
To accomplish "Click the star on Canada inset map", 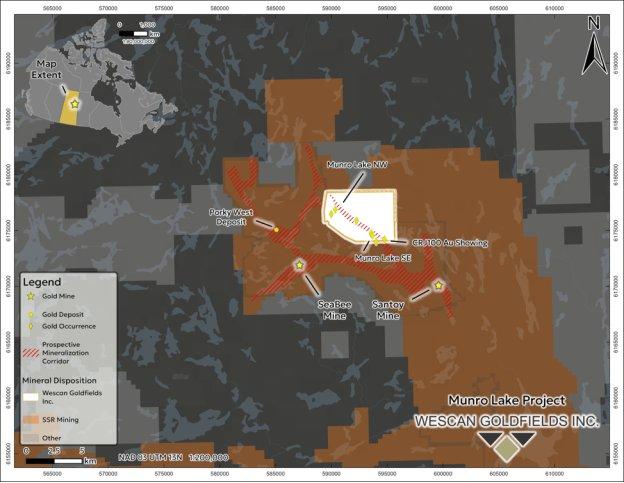I will (x=75, y=104).
